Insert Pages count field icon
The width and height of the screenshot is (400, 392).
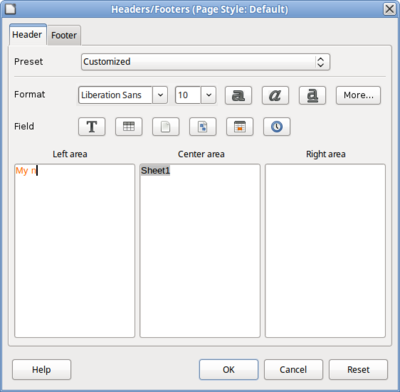[x=203, y=127]
